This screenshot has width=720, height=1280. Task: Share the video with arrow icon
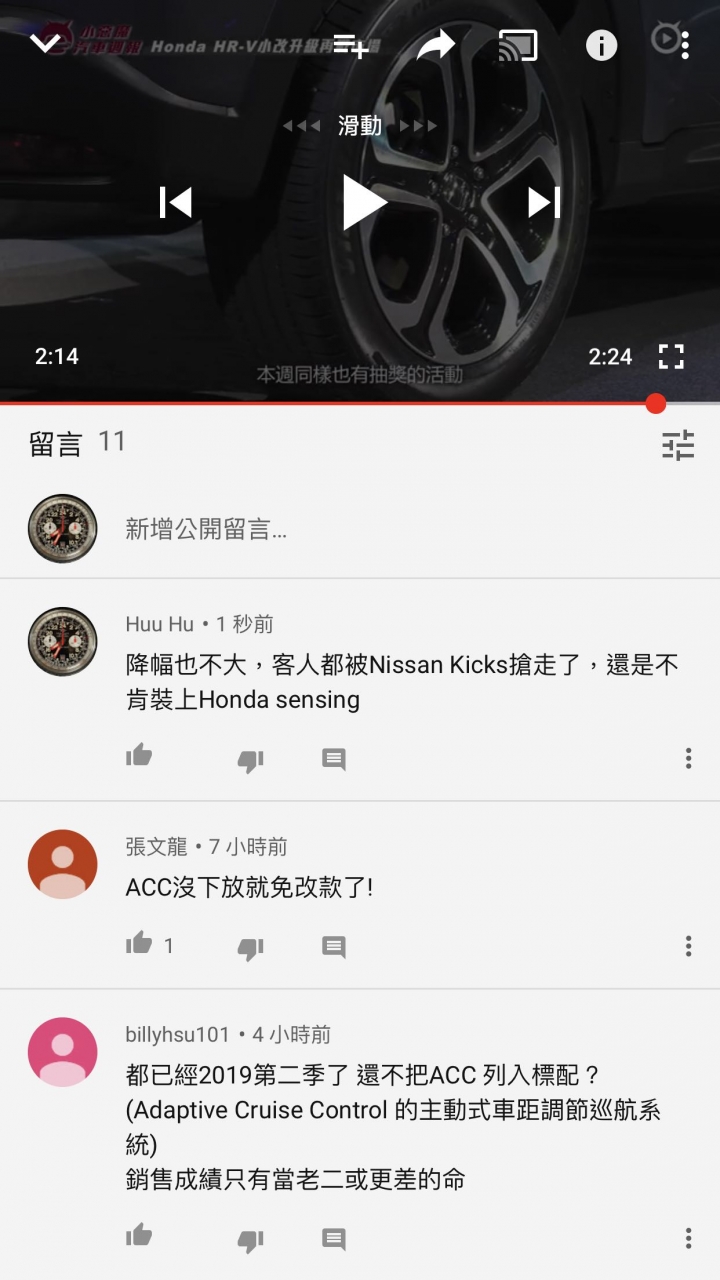click(435, 45)
